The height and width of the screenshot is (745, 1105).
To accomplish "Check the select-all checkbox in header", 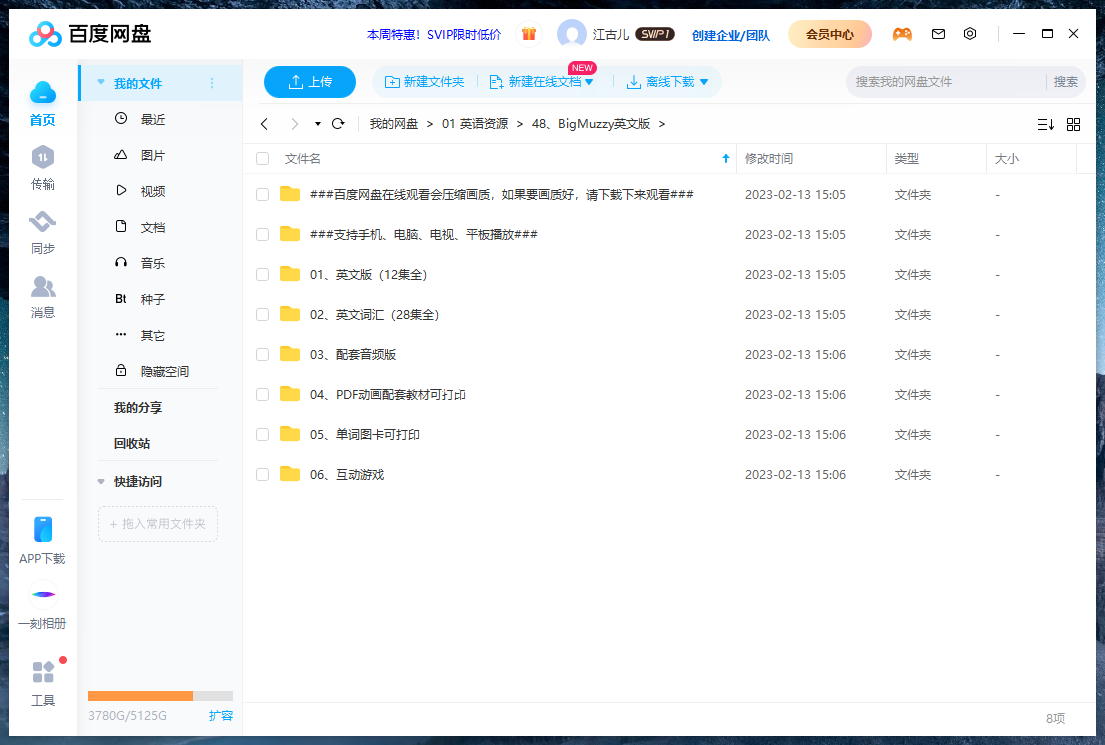I will [x=262, y=158].
